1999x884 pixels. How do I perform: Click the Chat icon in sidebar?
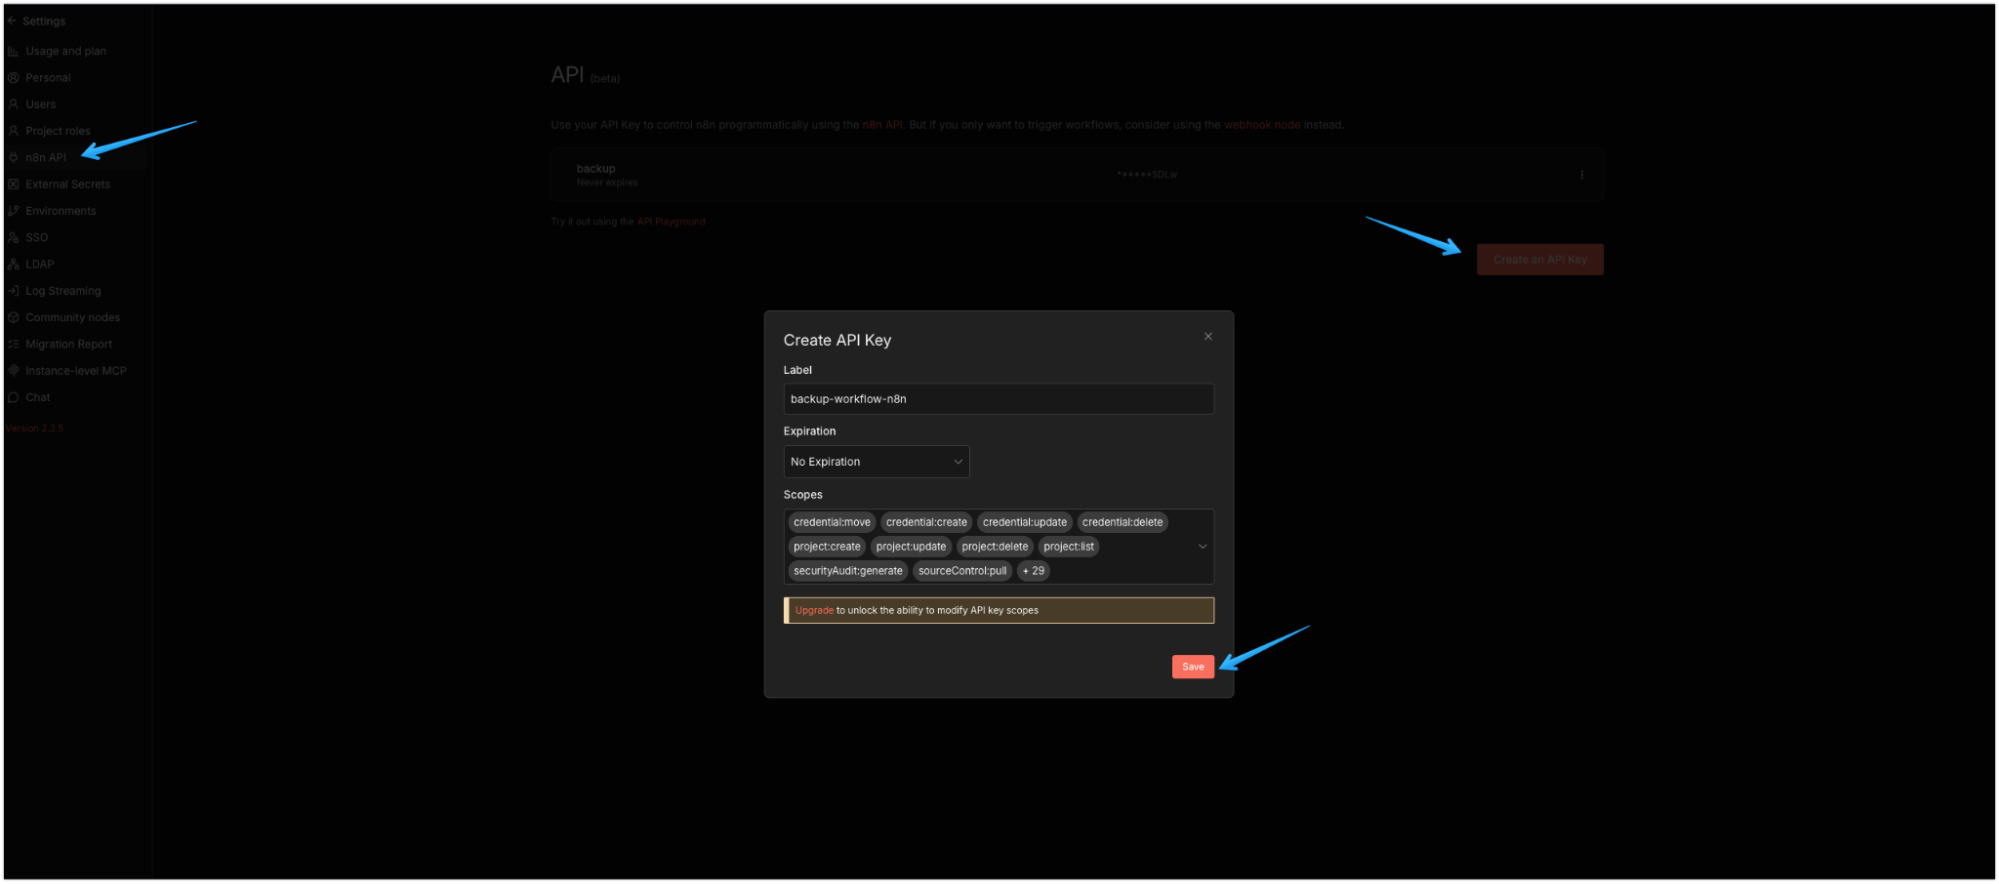(x=14, y=398)
